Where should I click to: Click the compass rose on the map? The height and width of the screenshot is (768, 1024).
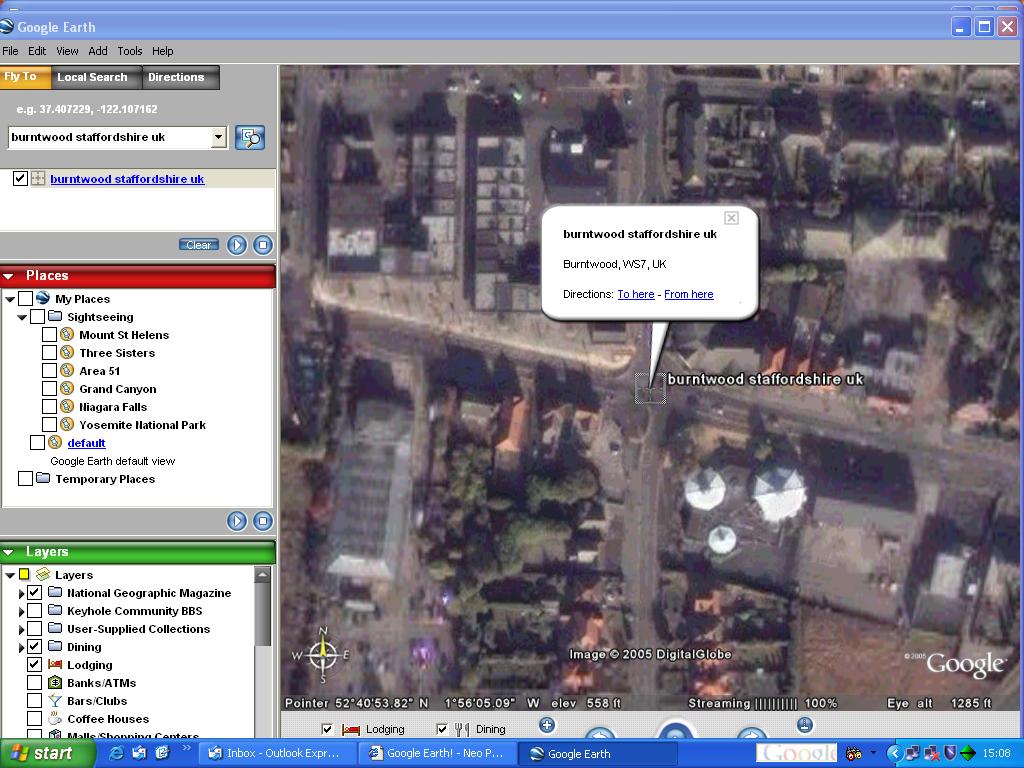pyautogui.click(x=322, y=655)
